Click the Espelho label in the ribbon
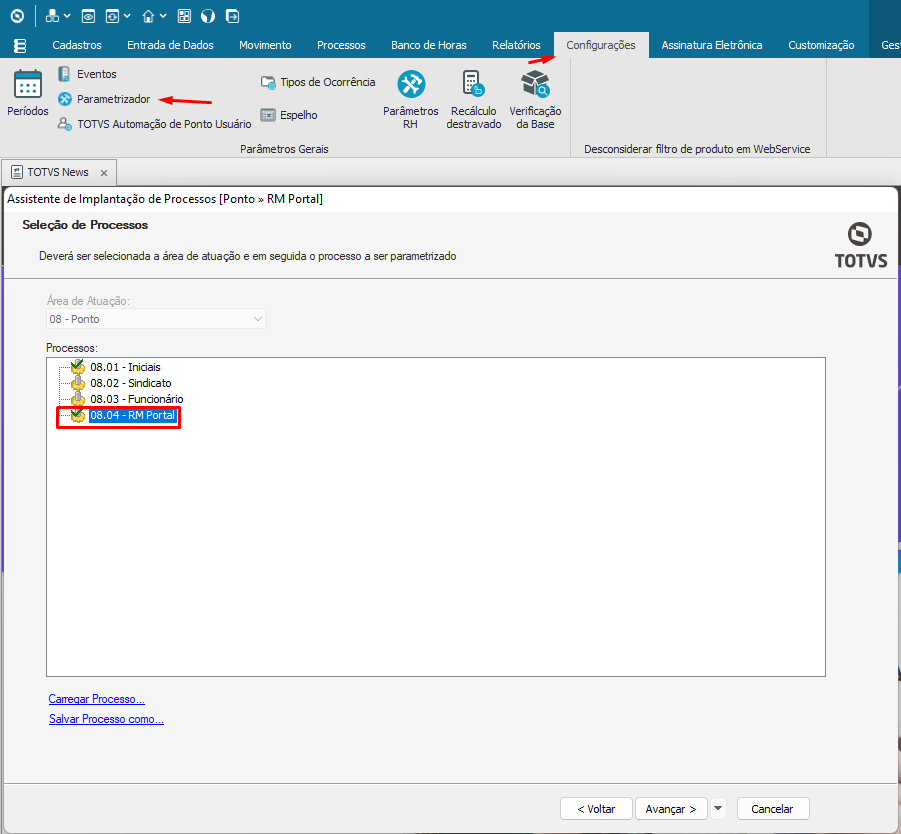This screenshot has height=834, width=901. [x=298, y=115]
